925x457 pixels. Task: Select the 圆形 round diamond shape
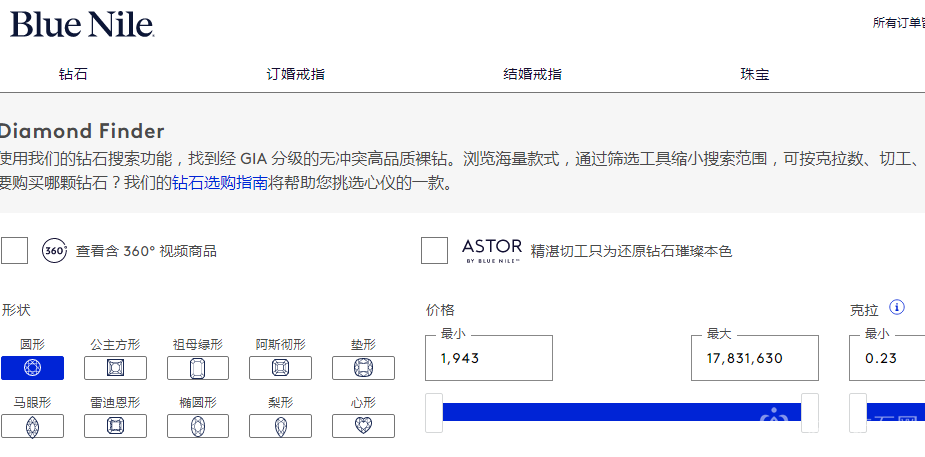32,368
